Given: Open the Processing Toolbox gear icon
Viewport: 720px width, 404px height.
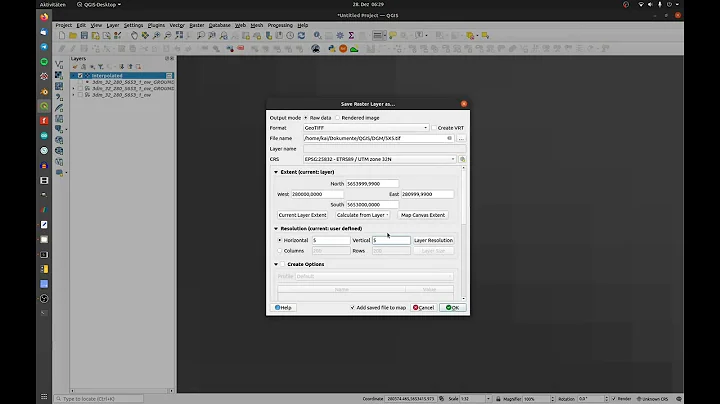Looking at the screenshot, I should click(340, 35).
